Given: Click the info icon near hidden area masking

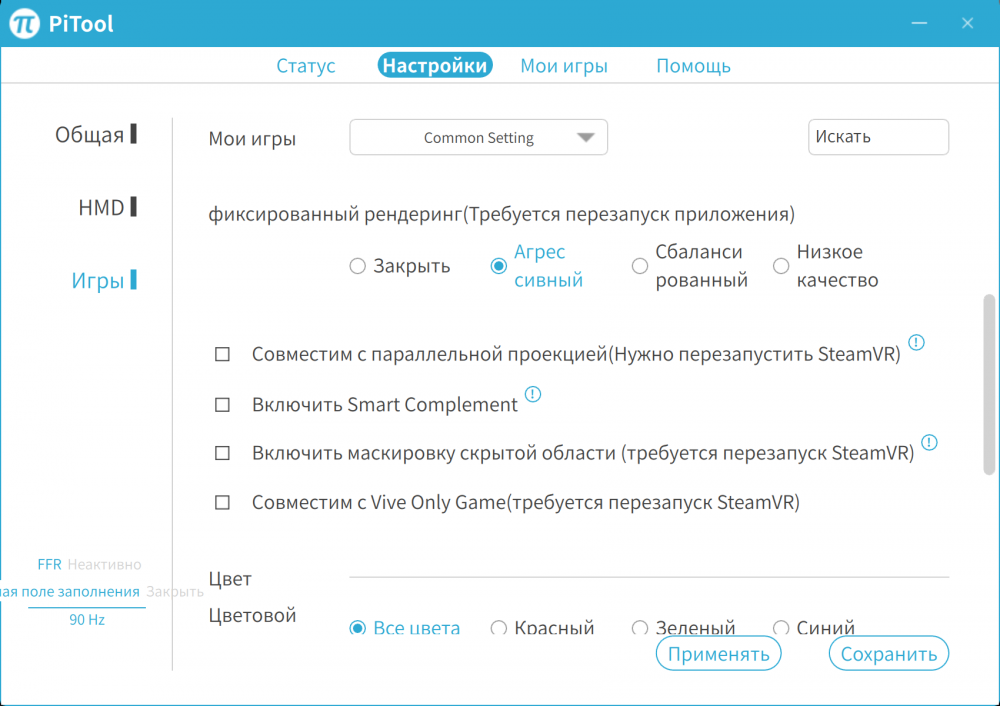Looking at the screenshot, I should (930, 443).
